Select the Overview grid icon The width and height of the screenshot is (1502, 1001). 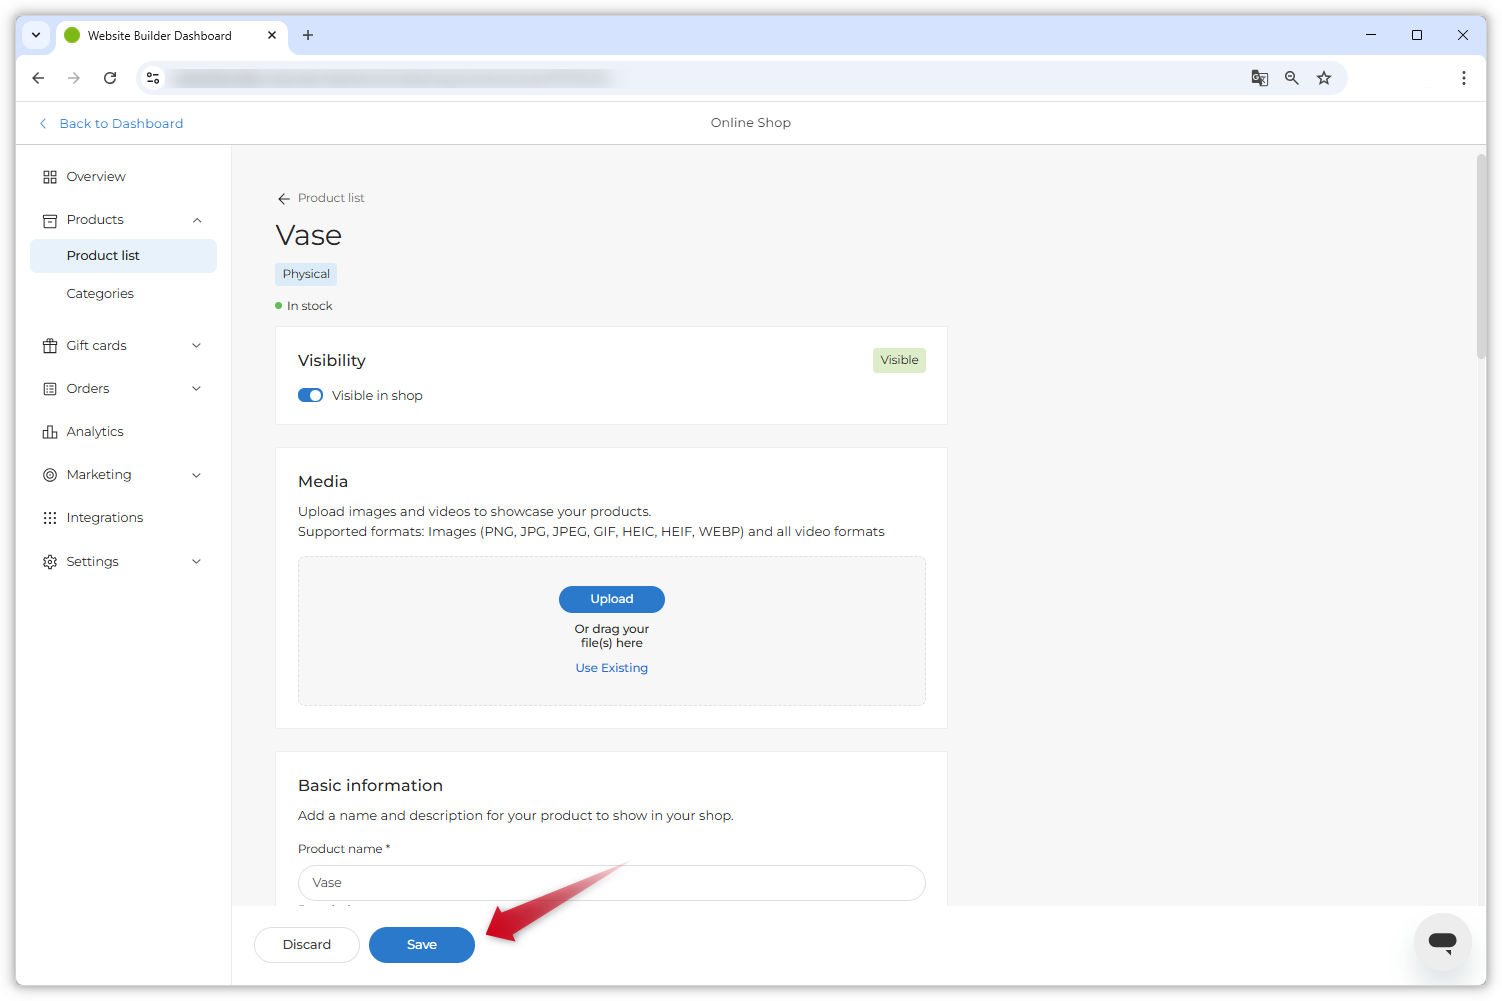point(50,176)
